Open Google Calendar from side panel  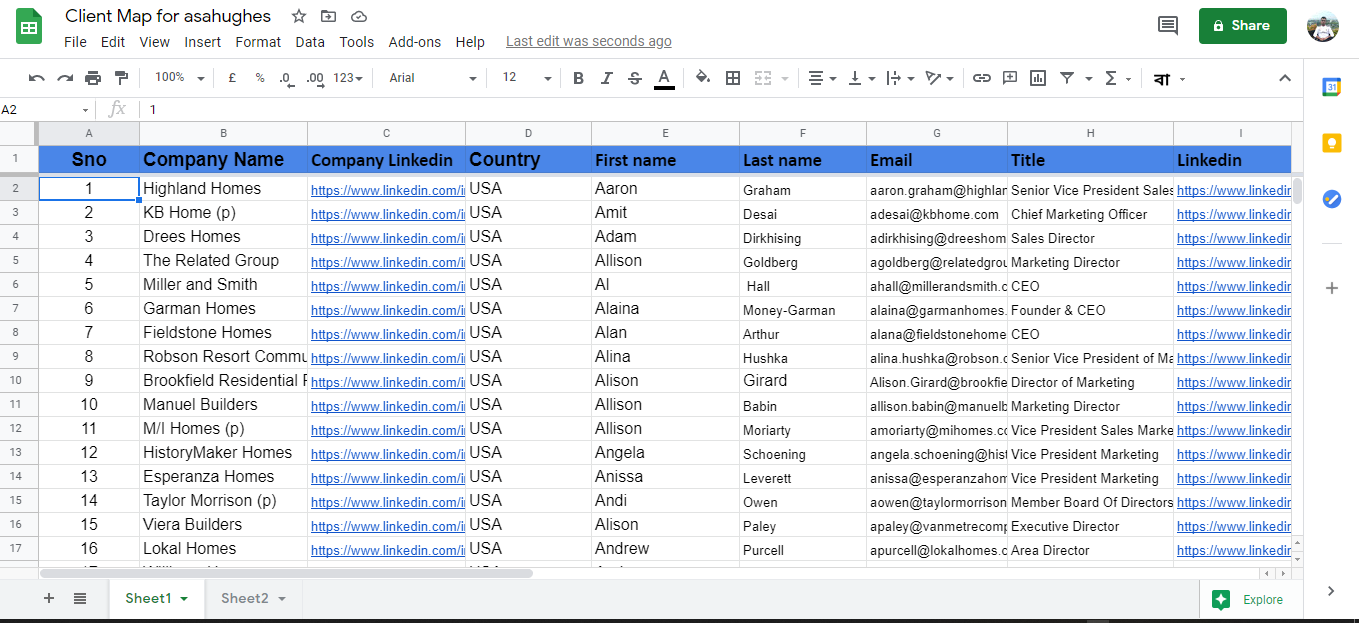click(1331, 87)
